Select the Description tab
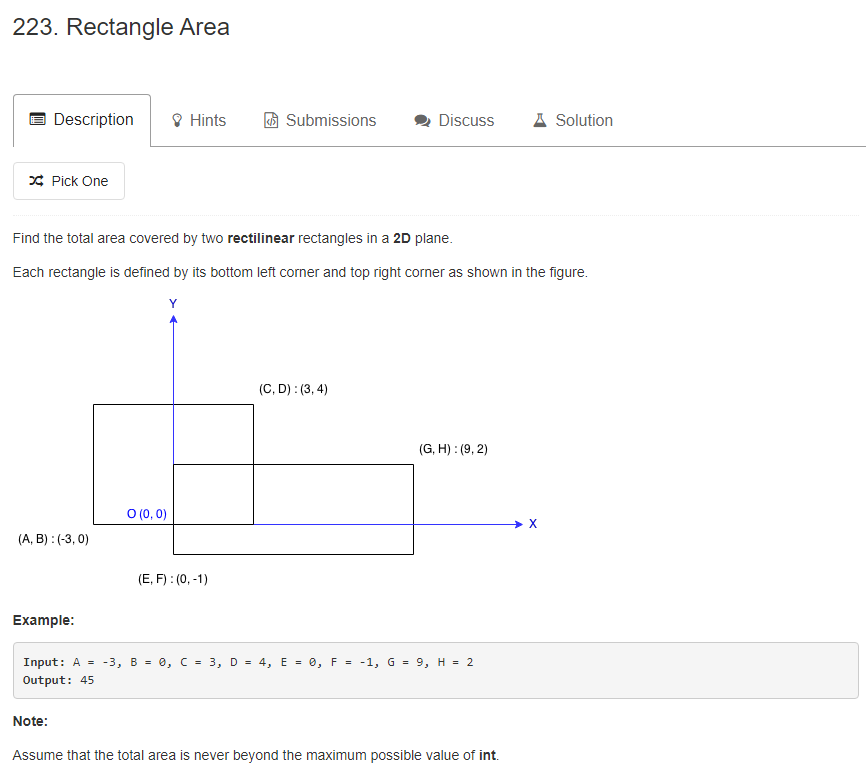Image resolution: width=866 pixels, height=773 pixels. pos(82,118)
